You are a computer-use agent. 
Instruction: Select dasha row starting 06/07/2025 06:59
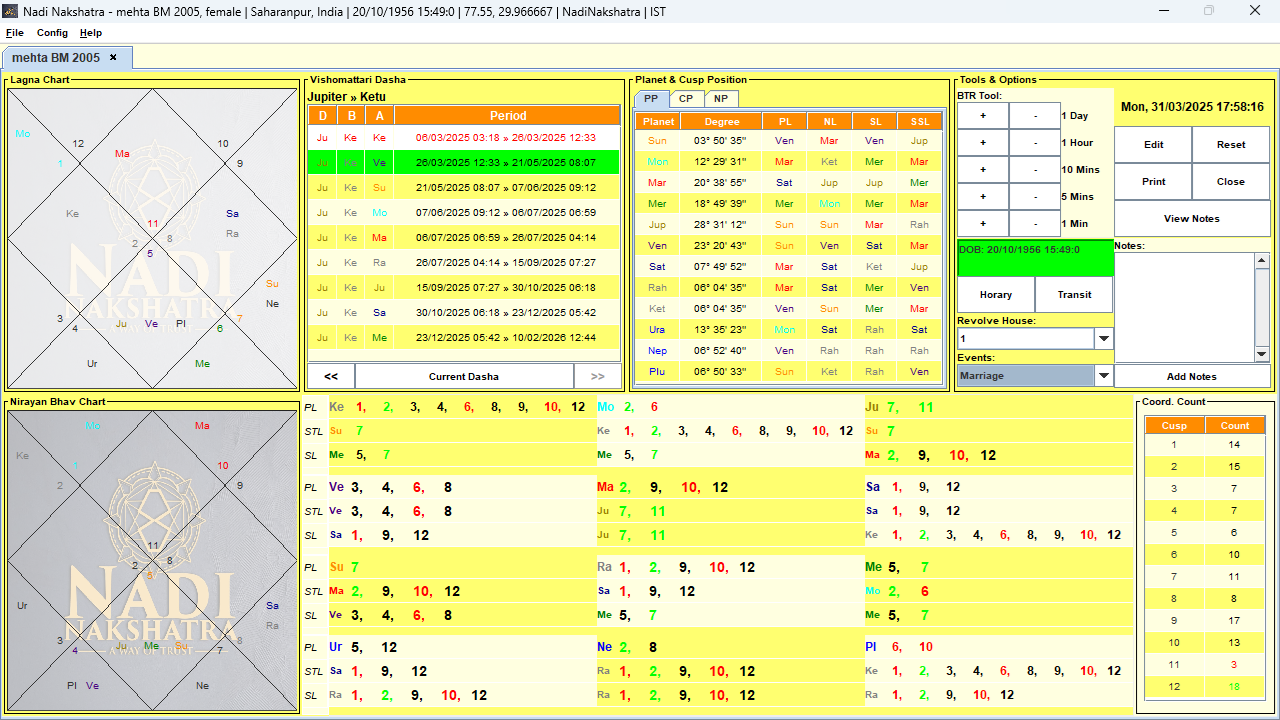464,237
